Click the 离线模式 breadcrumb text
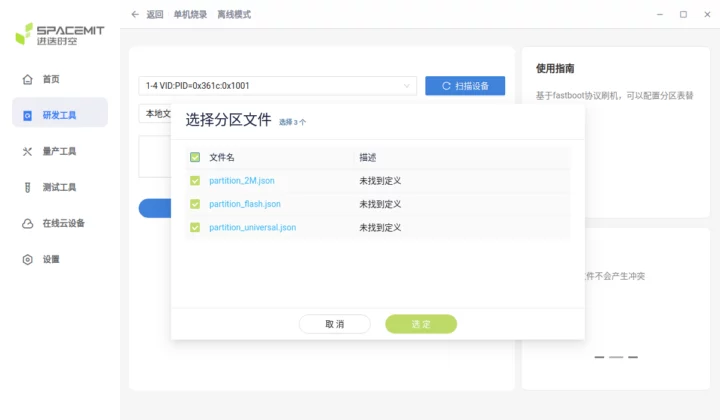 point(234,15)
